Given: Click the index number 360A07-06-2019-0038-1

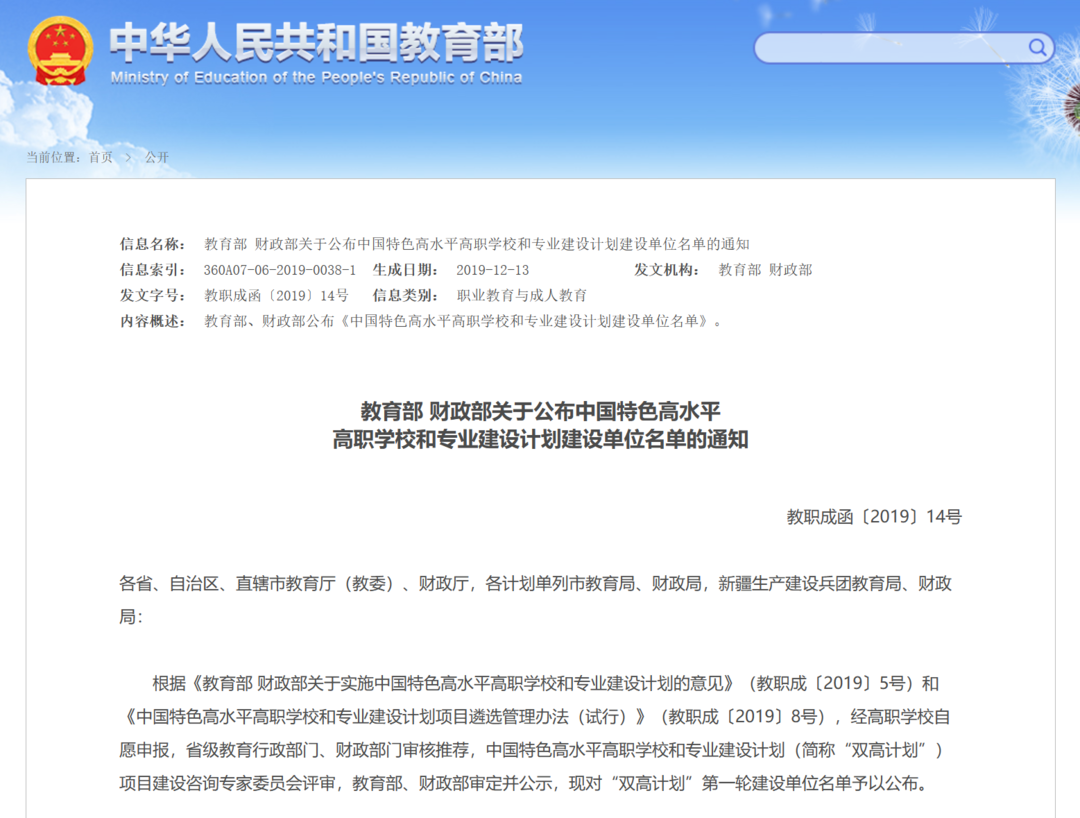Looking at the screenshot, I should (x=279, y=270).
